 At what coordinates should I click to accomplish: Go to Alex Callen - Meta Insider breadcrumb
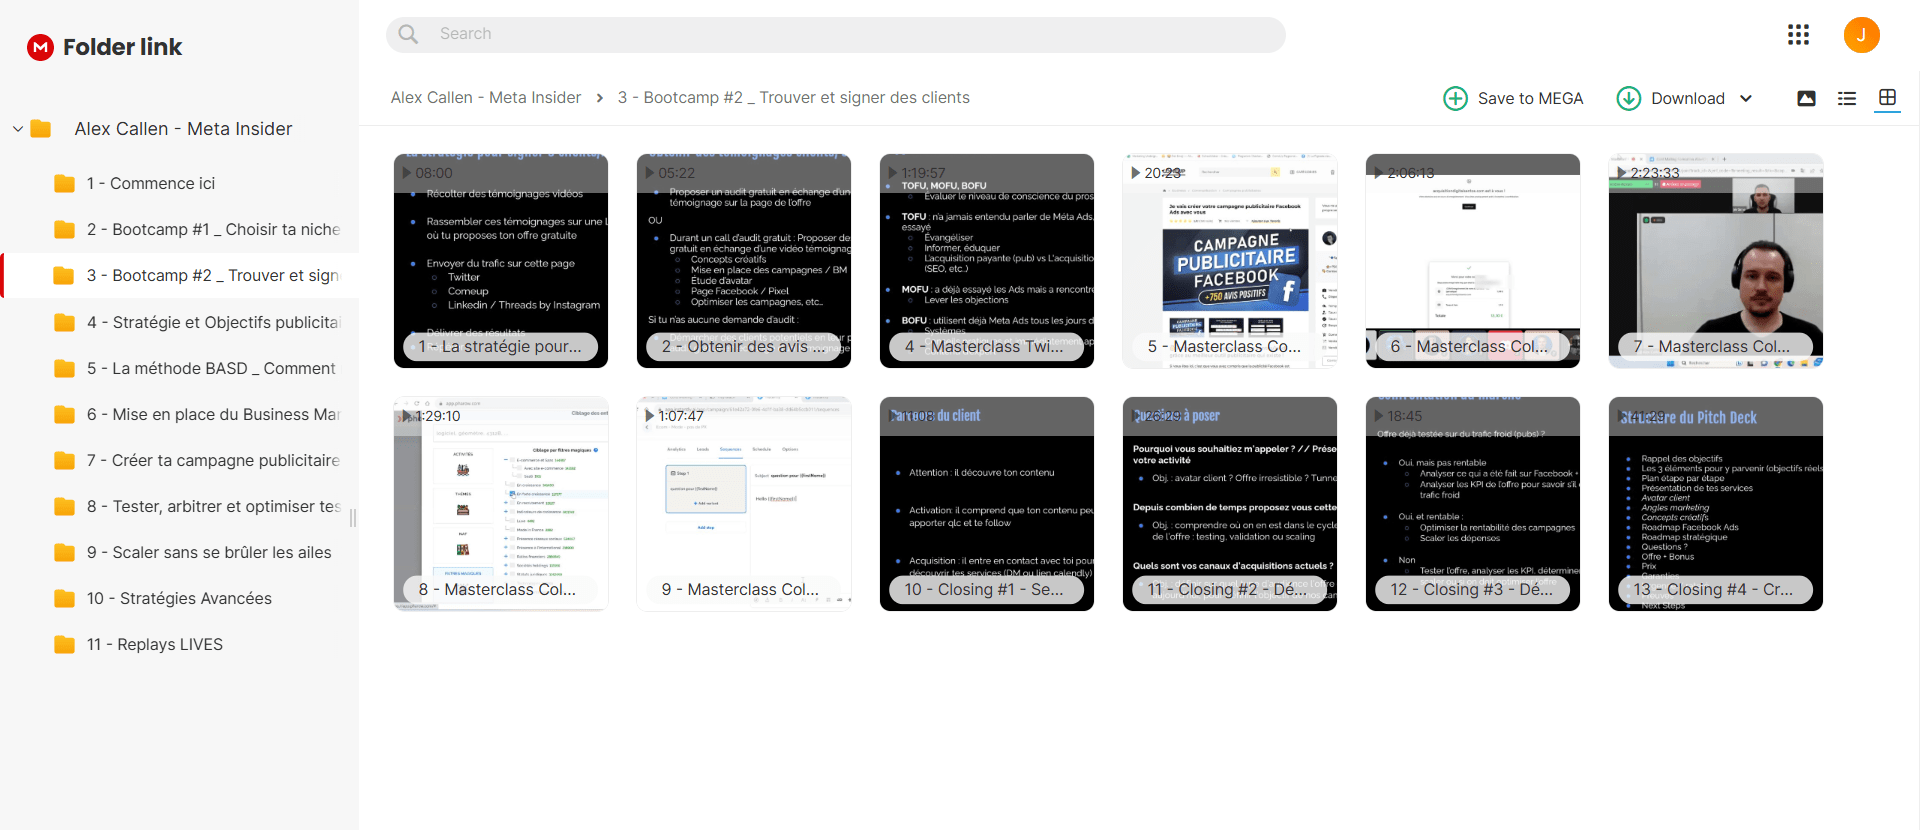(x=486, y=97)
